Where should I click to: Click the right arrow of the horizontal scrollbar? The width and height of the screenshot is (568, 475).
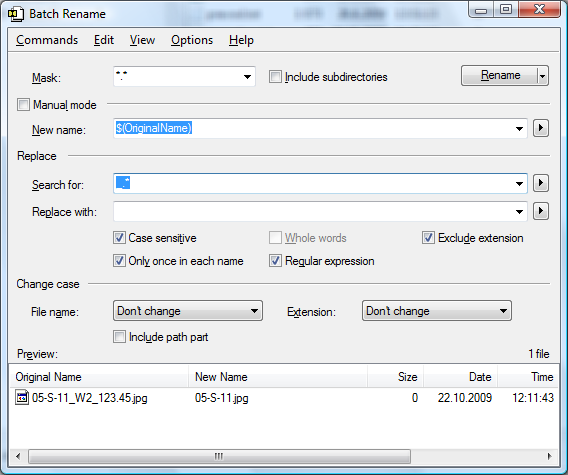point(550,456)
